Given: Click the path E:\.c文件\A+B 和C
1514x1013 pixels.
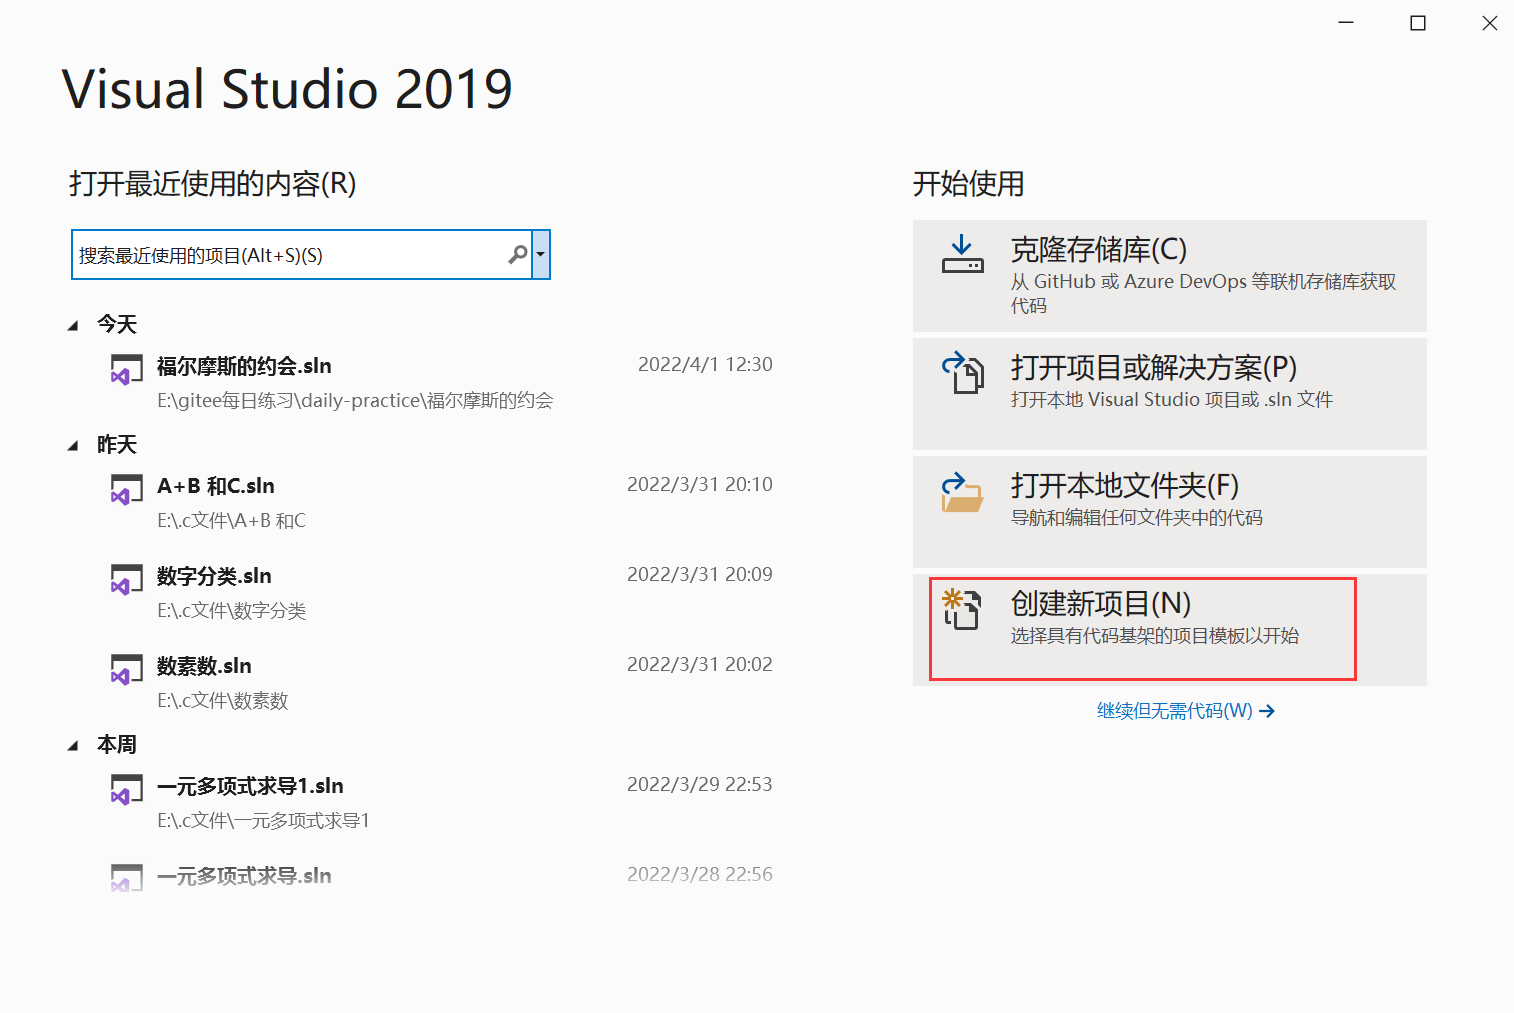Looking at the screenshot, I should (231, 521).
